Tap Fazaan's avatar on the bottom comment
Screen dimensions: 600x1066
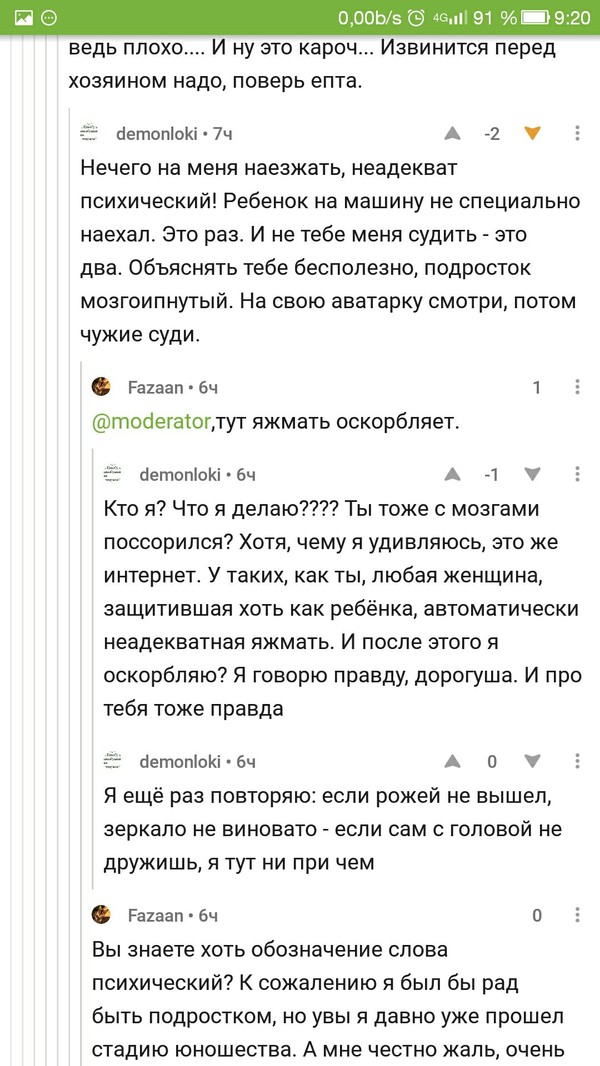coord(102,914)
